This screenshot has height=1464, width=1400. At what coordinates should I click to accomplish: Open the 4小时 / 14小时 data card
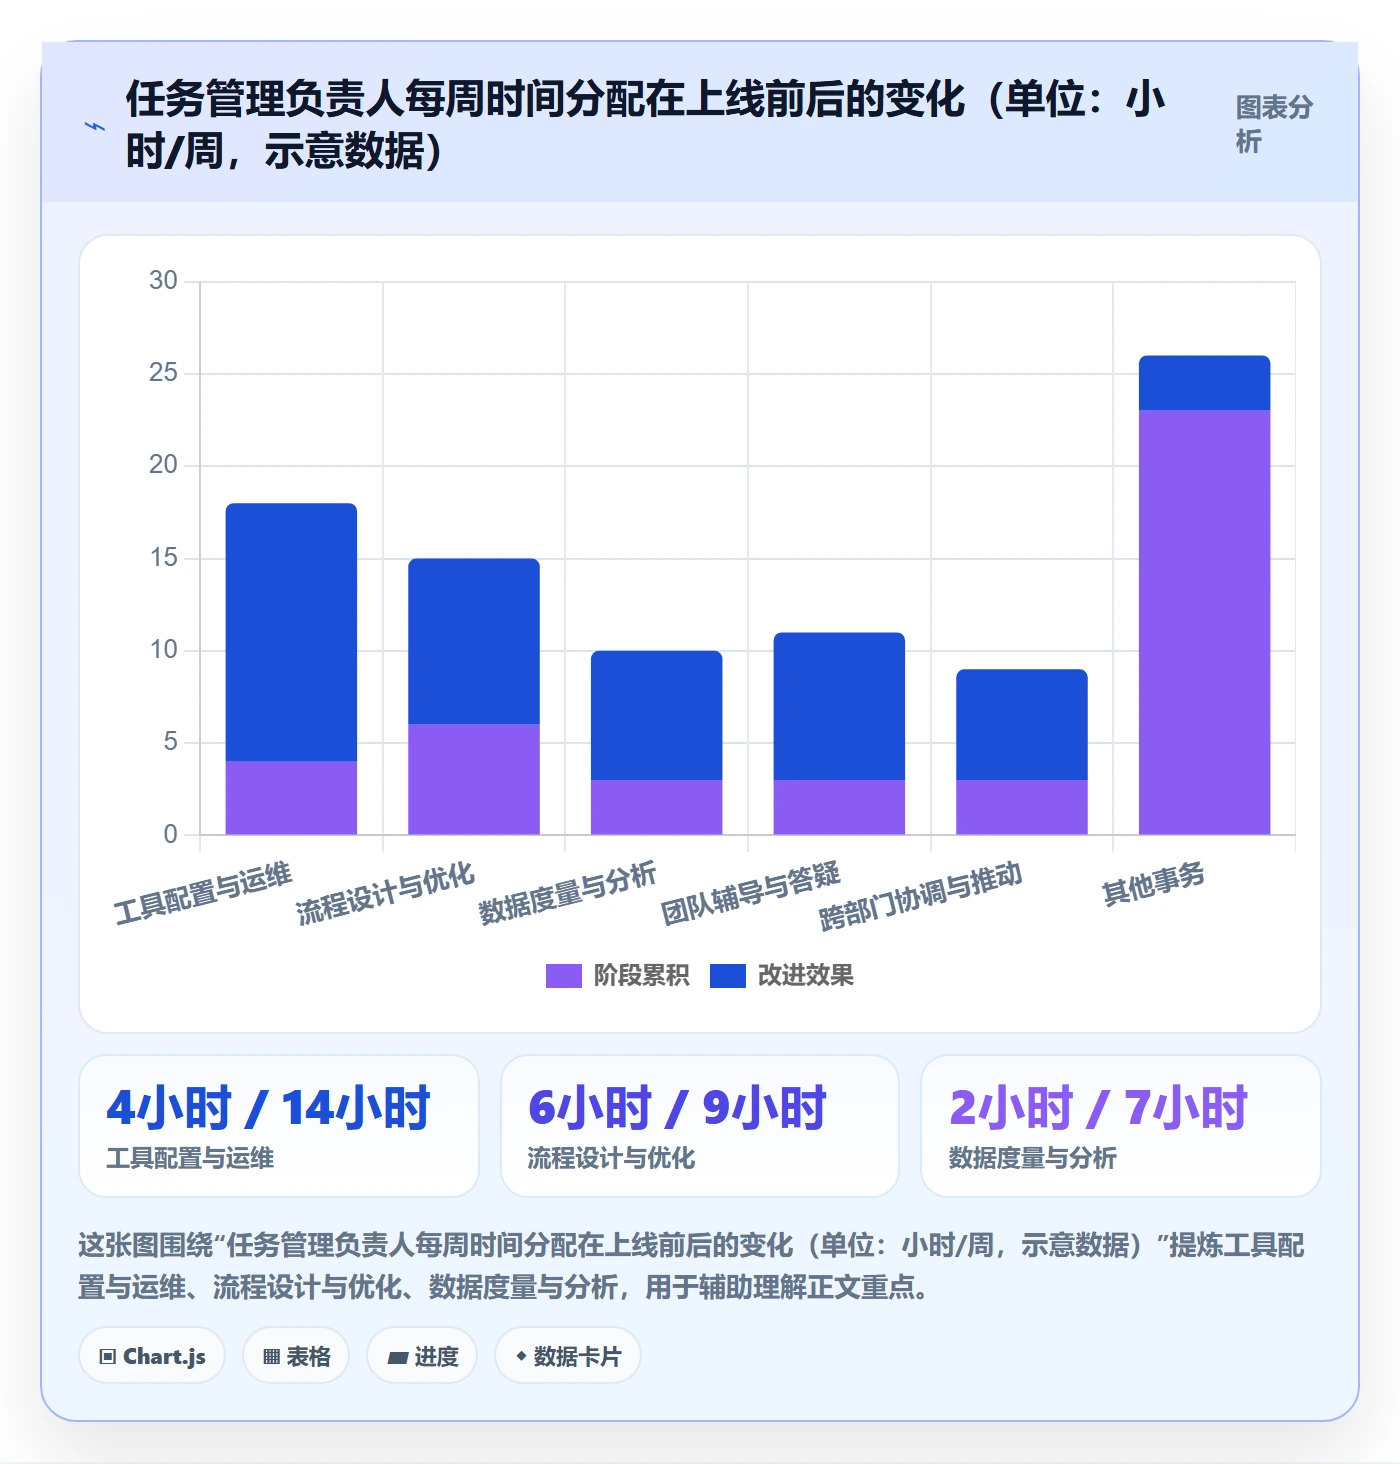click(x=279, y=1126)
